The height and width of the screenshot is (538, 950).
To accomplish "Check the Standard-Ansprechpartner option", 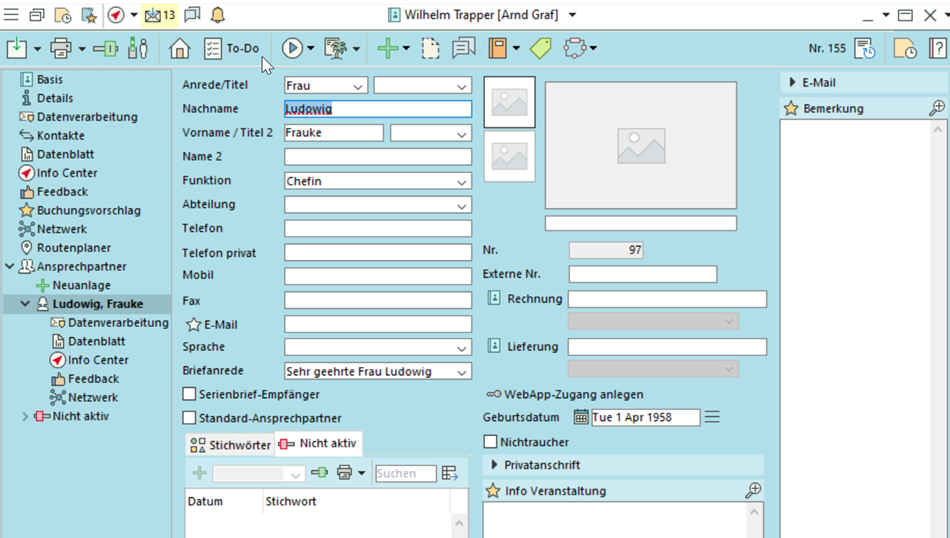I will pos(189,417).
